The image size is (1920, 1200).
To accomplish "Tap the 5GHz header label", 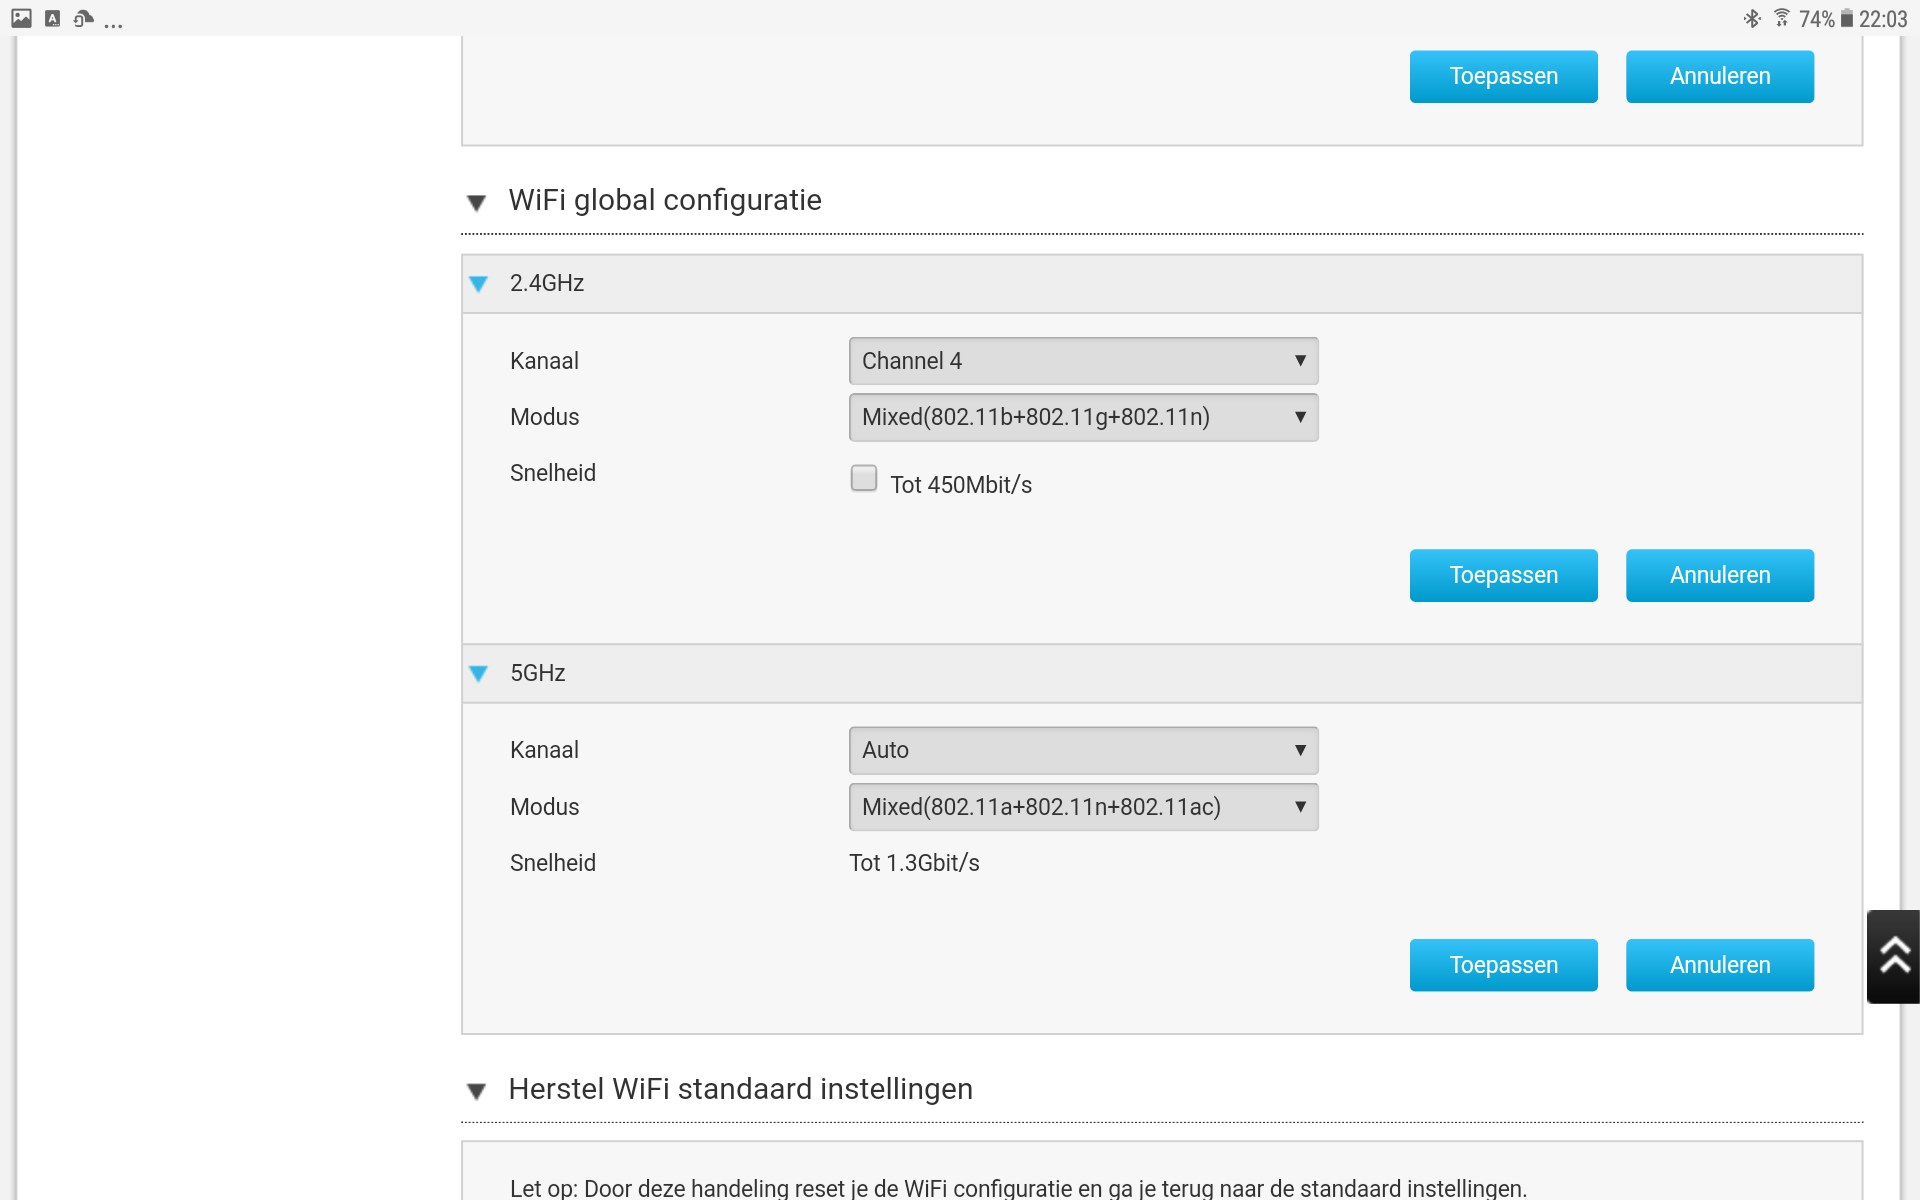I will click(x=538, y=673).
